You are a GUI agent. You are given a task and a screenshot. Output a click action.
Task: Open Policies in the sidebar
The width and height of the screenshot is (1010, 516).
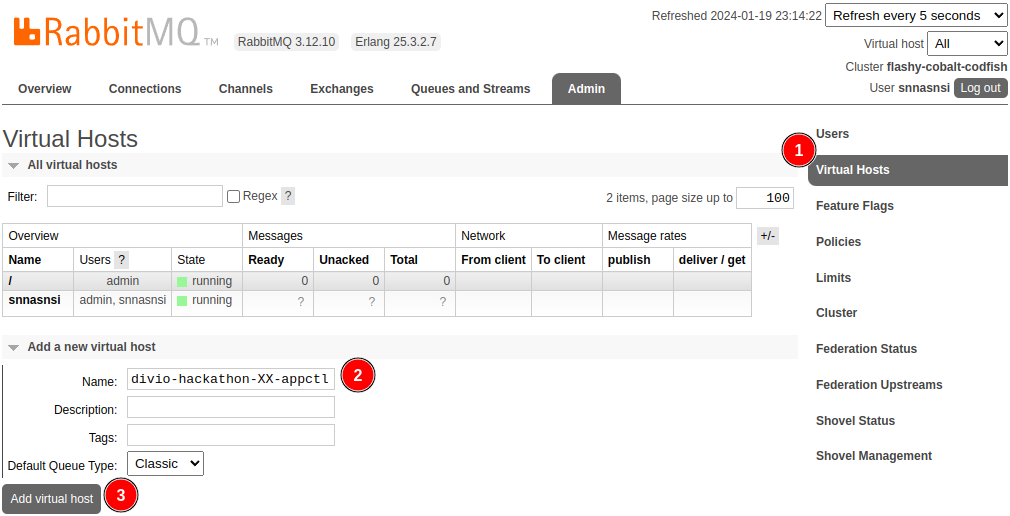click(838, 242)
